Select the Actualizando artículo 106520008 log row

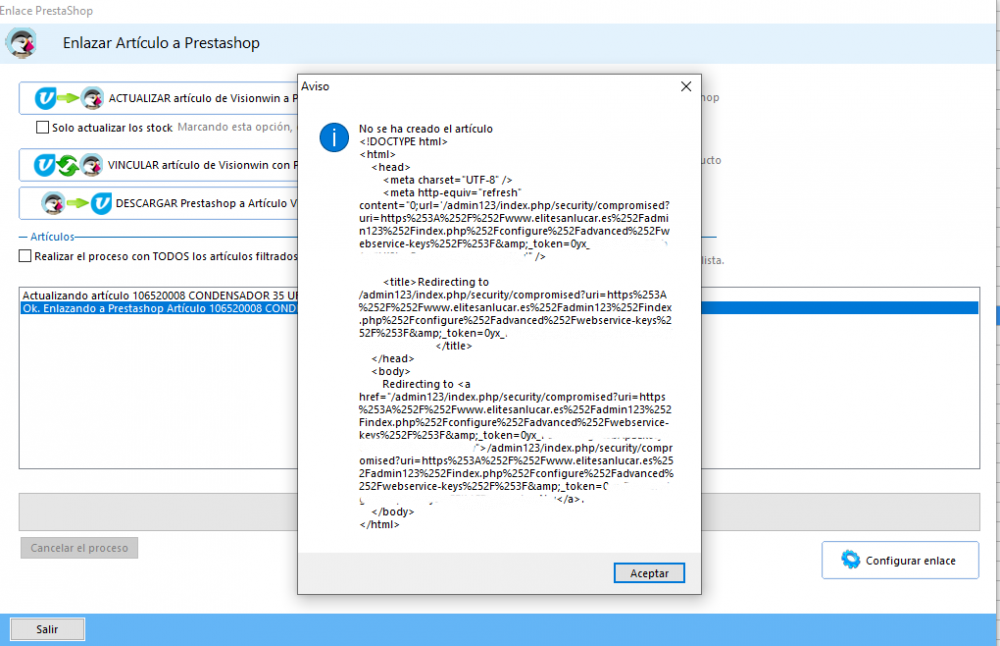pos(159,295)
